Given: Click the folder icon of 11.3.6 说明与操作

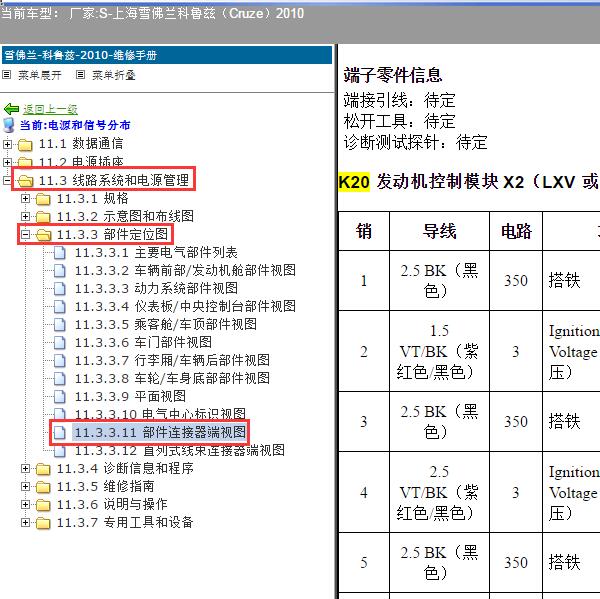Looking at the screenshot, I should click(x=43, y=505).
